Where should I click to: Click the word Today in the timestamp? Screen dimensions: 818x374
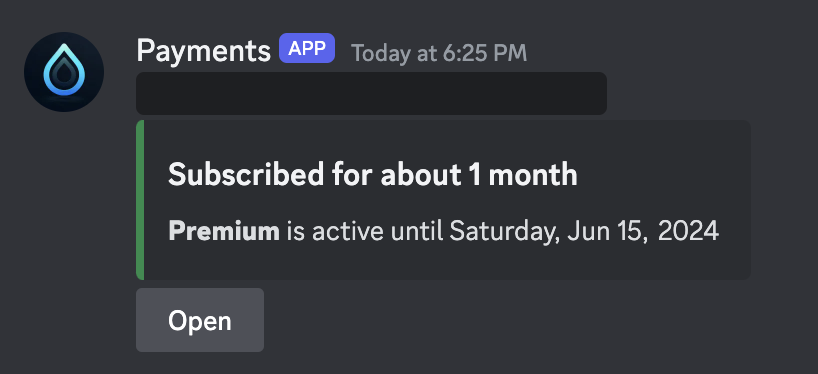(380, 53)
